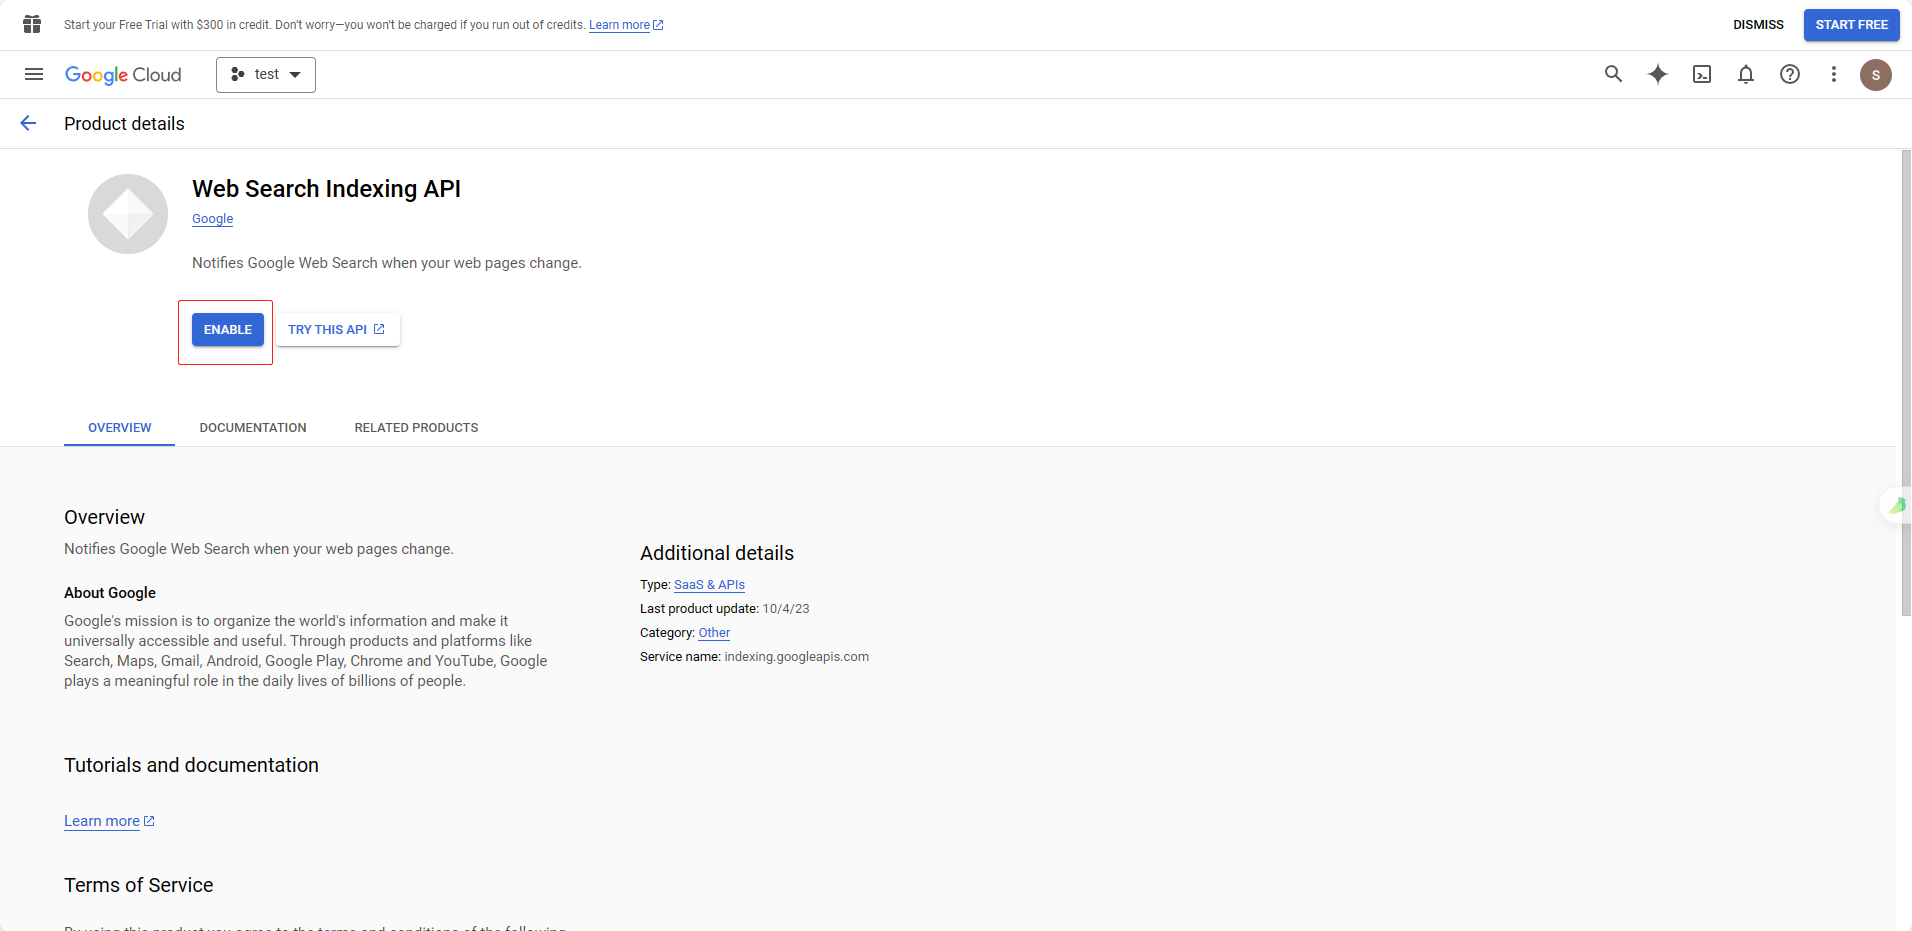Screen dimensions: 1912x931
Task: Open the main navigation hamburger menu
Action: click(34, 74)
